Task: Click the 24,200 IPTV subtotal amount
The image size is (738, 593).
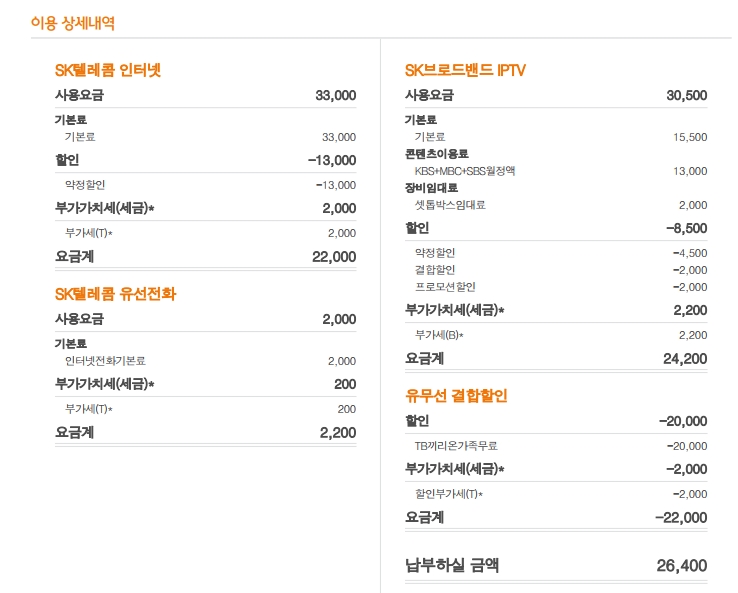Action: [684, 358]
